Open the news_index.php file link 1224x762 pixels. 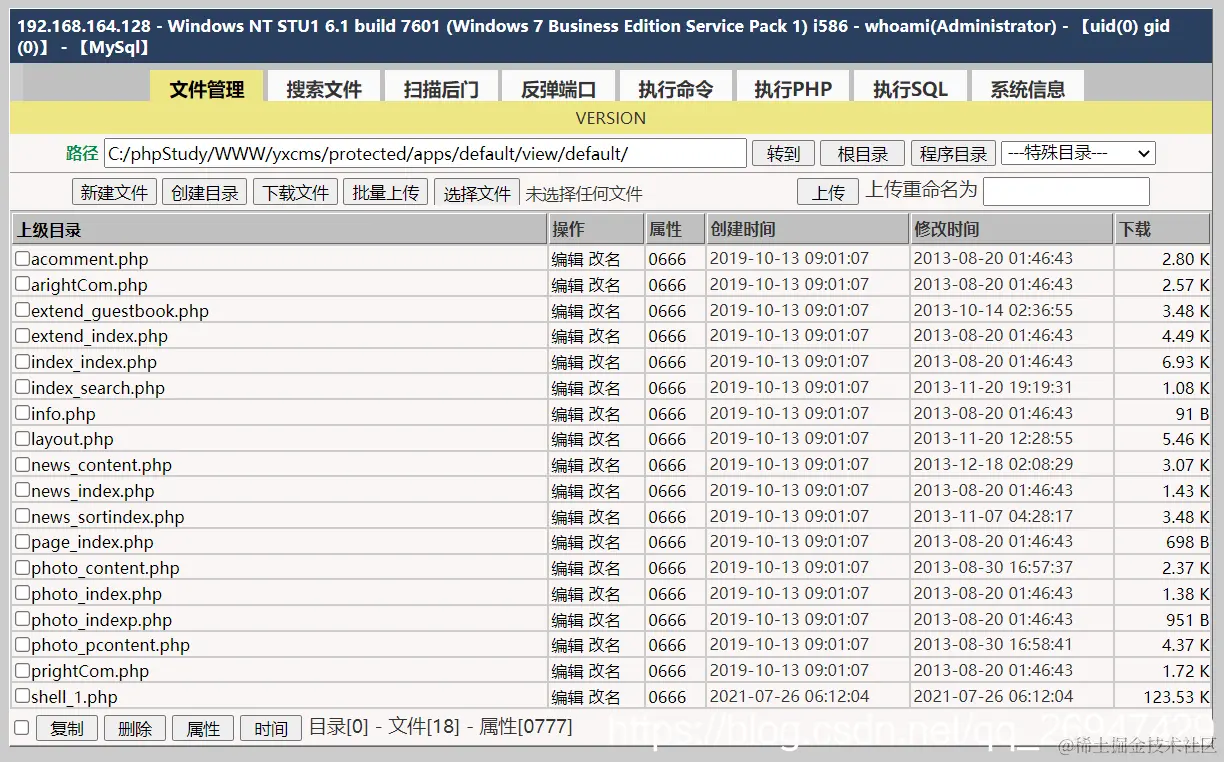tap(93, 491)
